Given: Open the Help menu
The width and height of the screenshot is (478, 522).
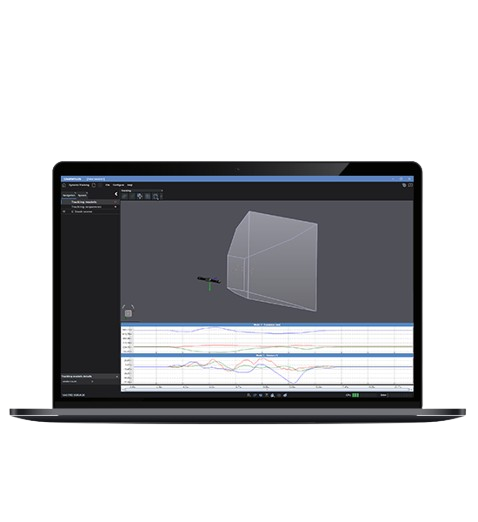Looking at the screenshot, I should click(130, 185).
